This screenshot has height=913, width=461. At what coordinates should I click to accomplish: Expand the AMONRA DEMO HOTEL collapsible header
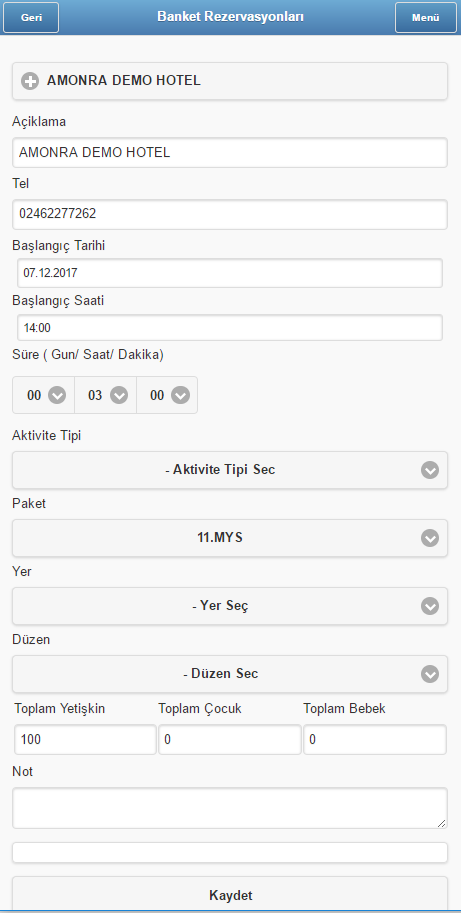pyautogui.click(x=230, y=81)
